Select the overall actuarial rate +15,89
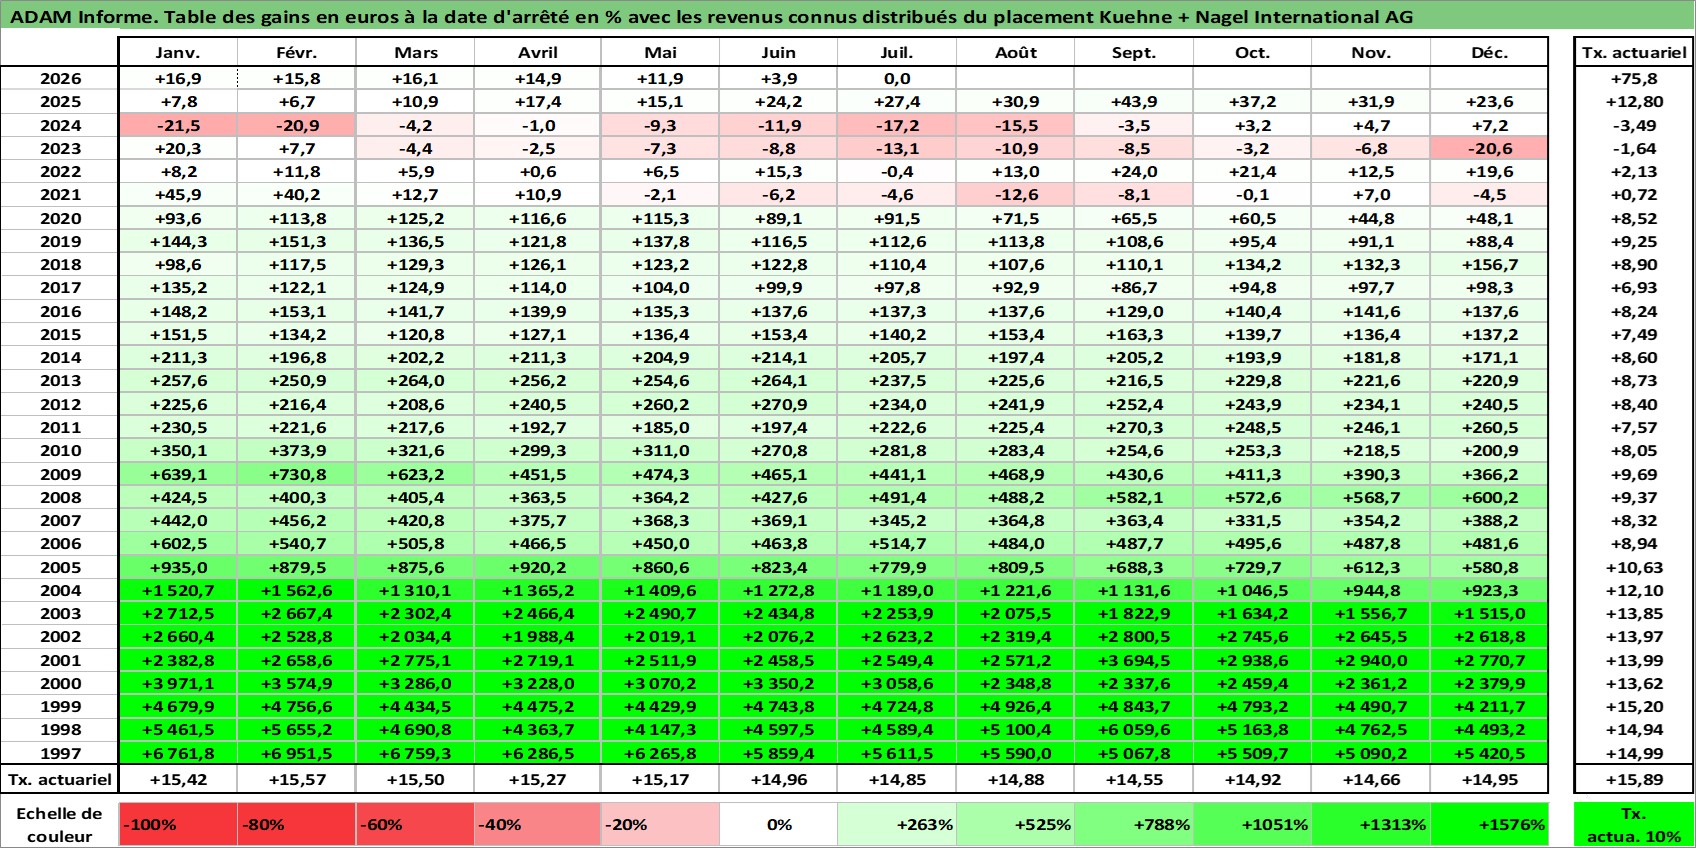Image resolution: width=1696 pixels, height=848 pixels. (x=1634, y=779)
